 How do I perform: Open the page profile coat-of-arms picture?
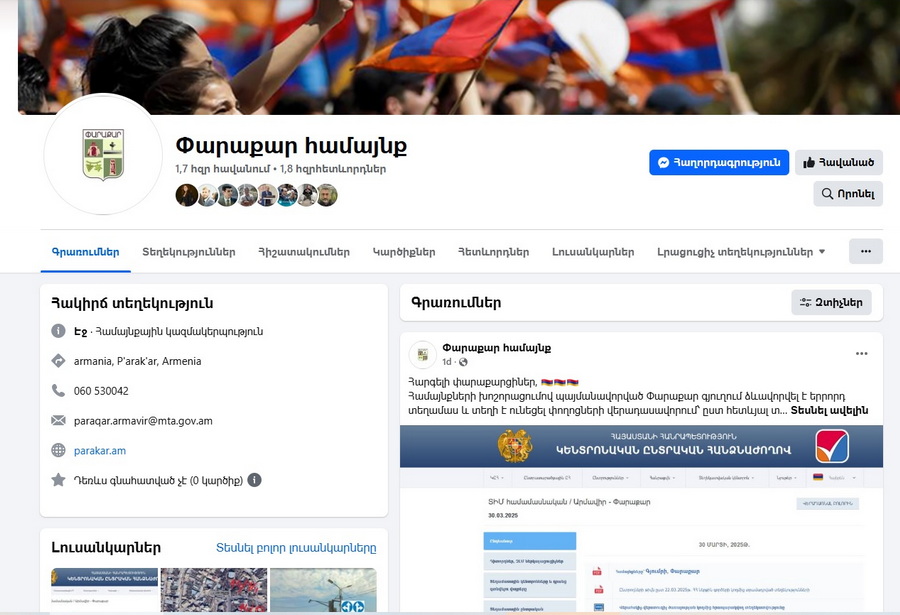tap(103, 154)
